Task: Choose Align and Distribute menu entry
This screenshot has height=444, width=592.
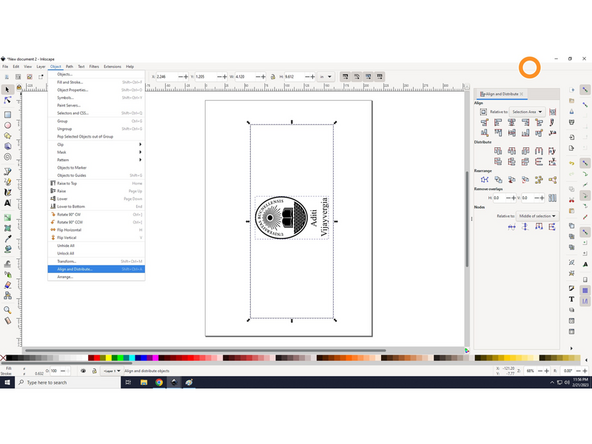Action: 96,269
